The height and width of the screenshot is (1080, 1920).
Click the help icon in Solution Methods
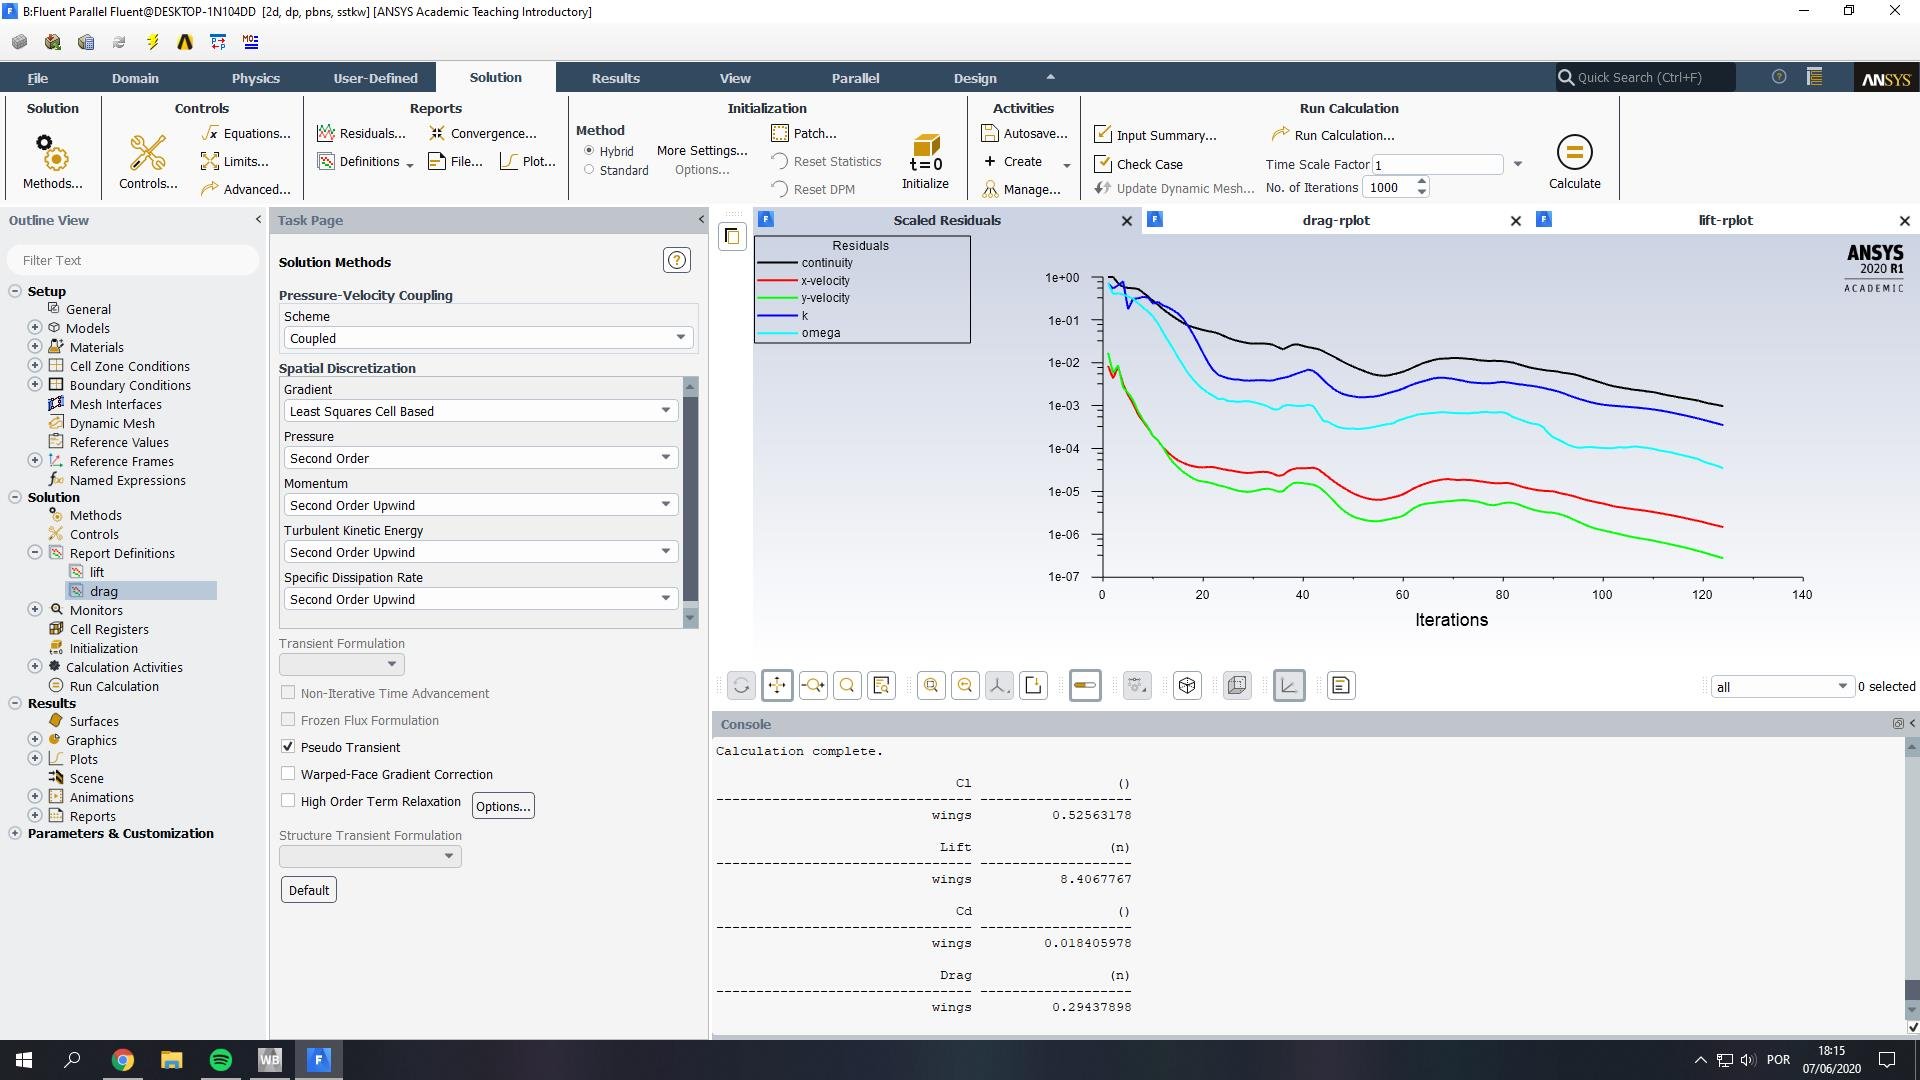click(x=677, y=261)
